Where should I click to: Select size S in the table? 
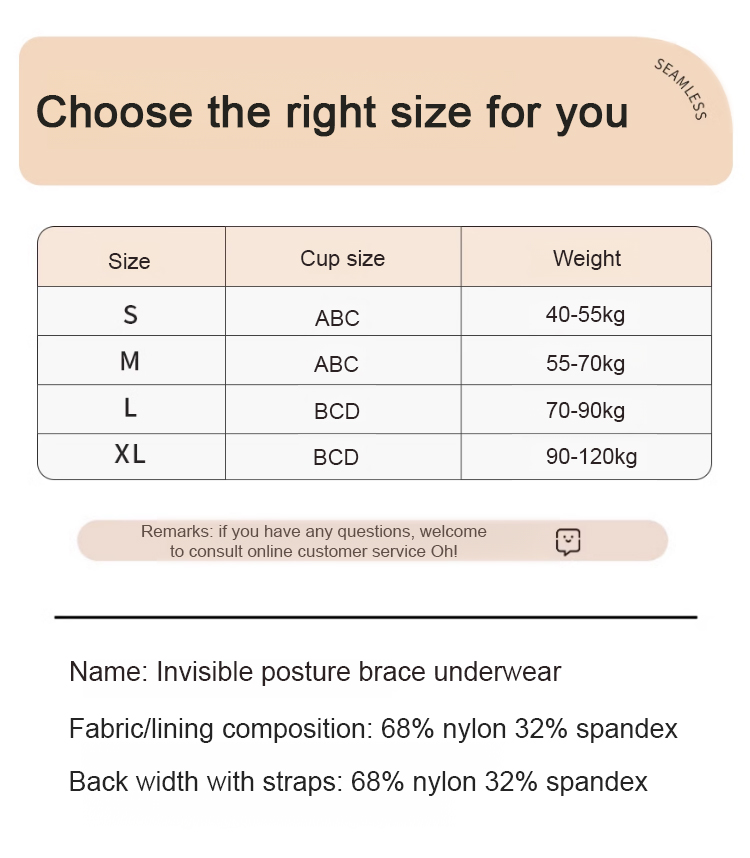130,315
